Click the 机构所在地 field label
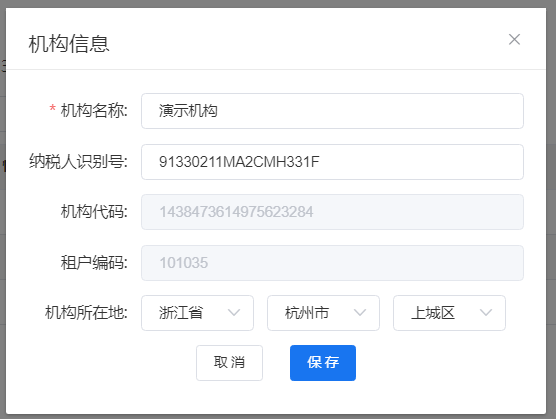The image size is (556, 419). coord(86,313)
